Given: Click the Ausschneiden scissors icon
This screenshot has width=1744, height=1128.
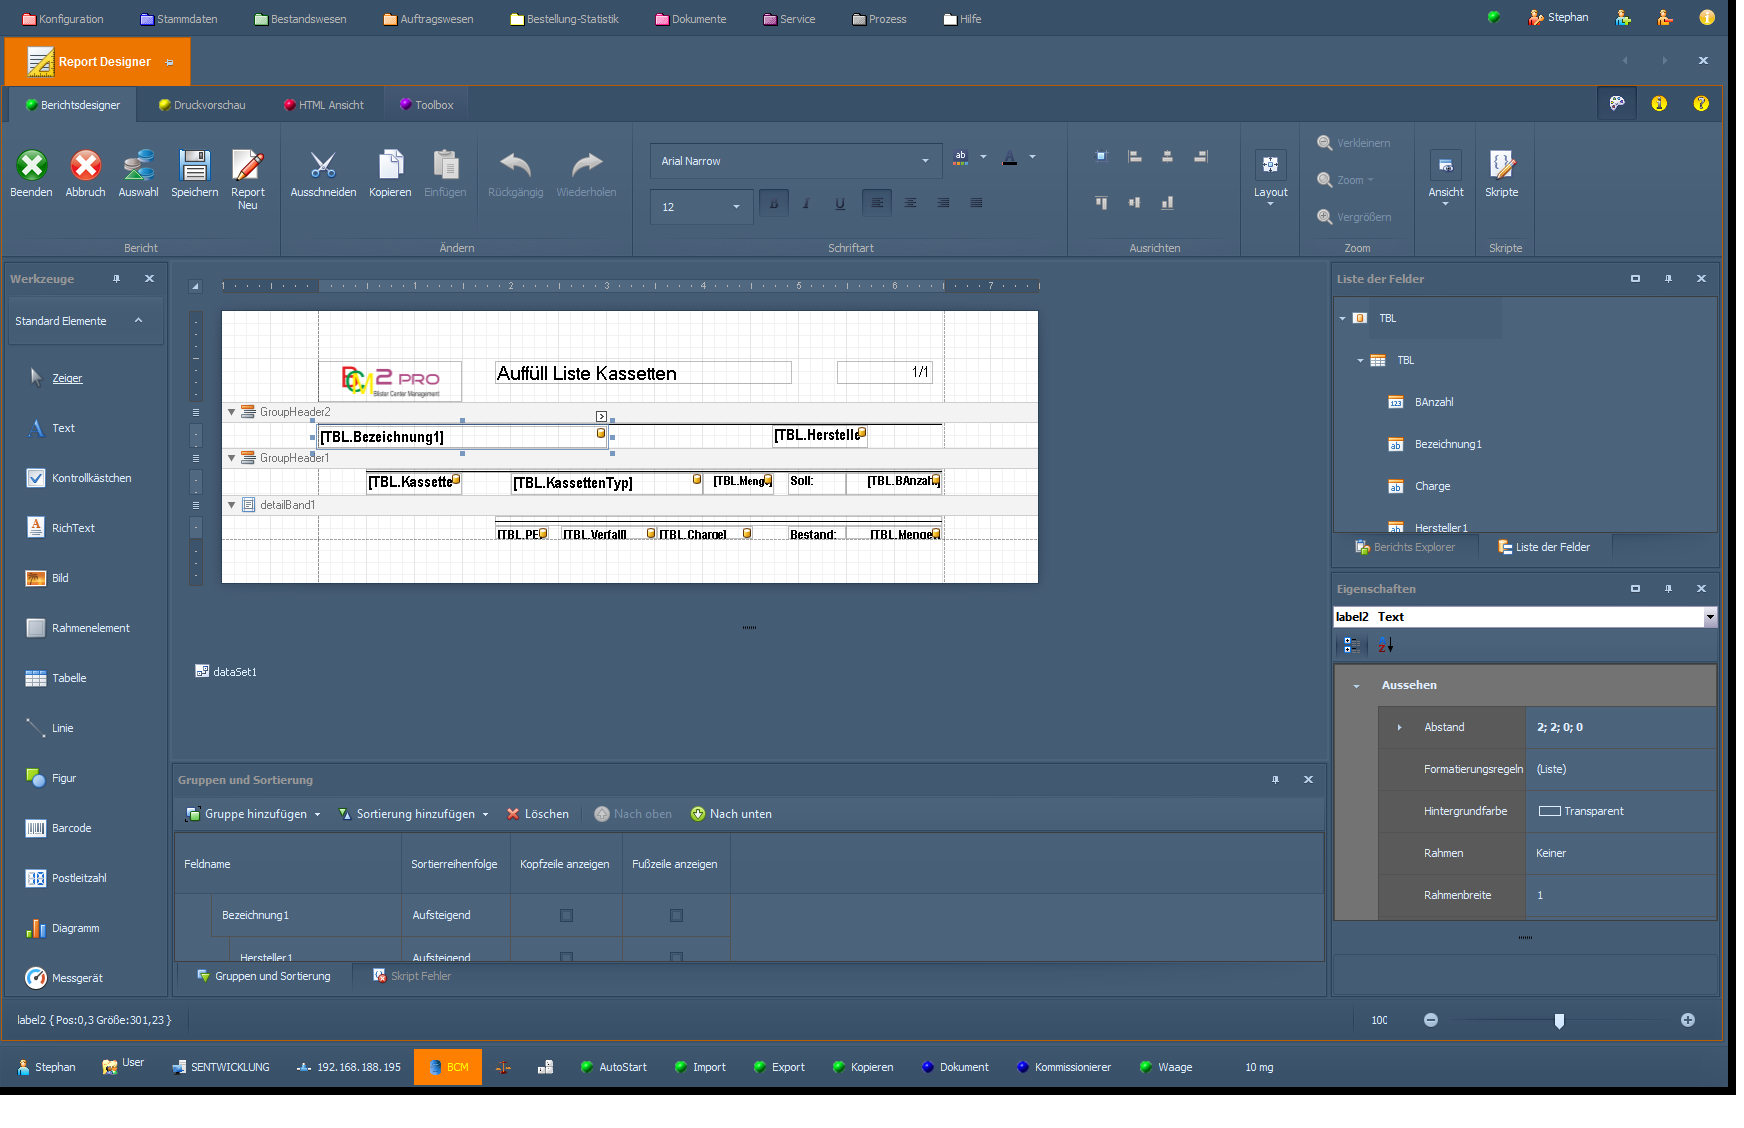Looking at the screenshot, I should (323, 166).
